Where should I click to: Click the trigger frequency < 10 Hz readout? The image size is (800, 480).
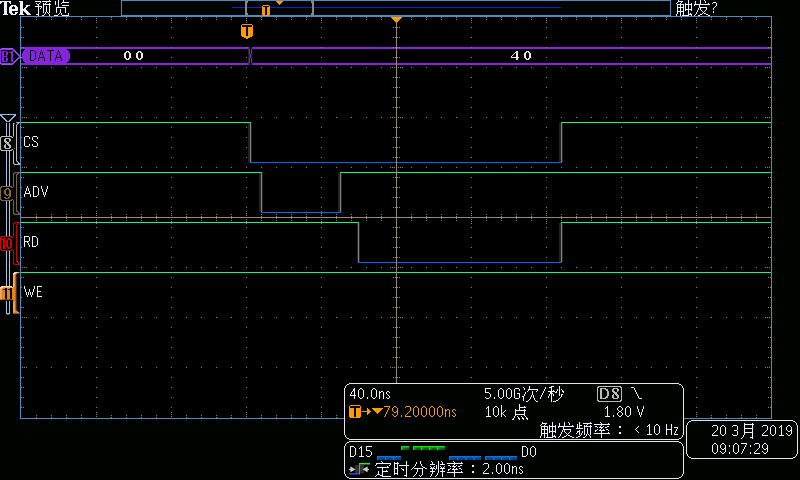(x=609, y=430)
